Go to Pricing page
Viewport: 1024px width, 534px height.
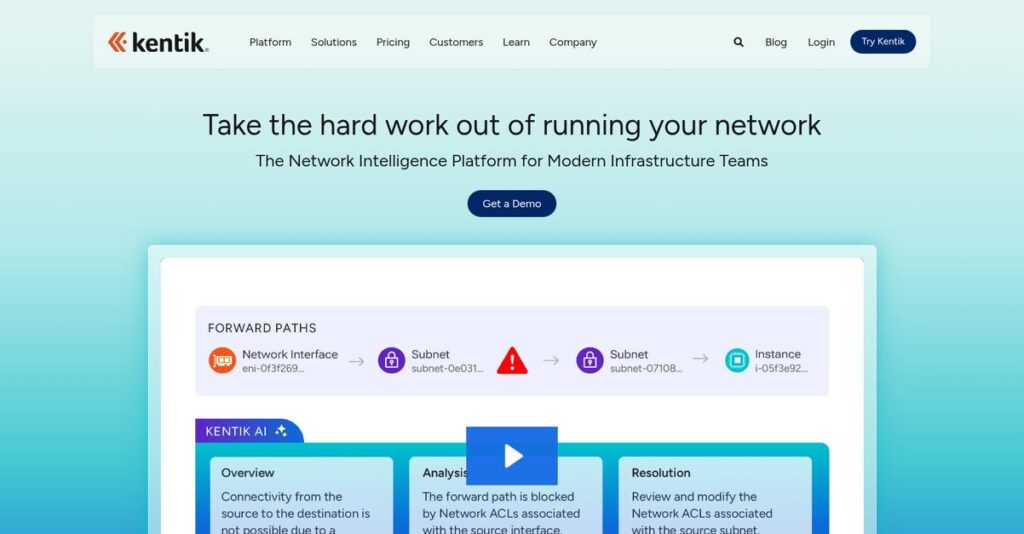click(x=393, y=42)
